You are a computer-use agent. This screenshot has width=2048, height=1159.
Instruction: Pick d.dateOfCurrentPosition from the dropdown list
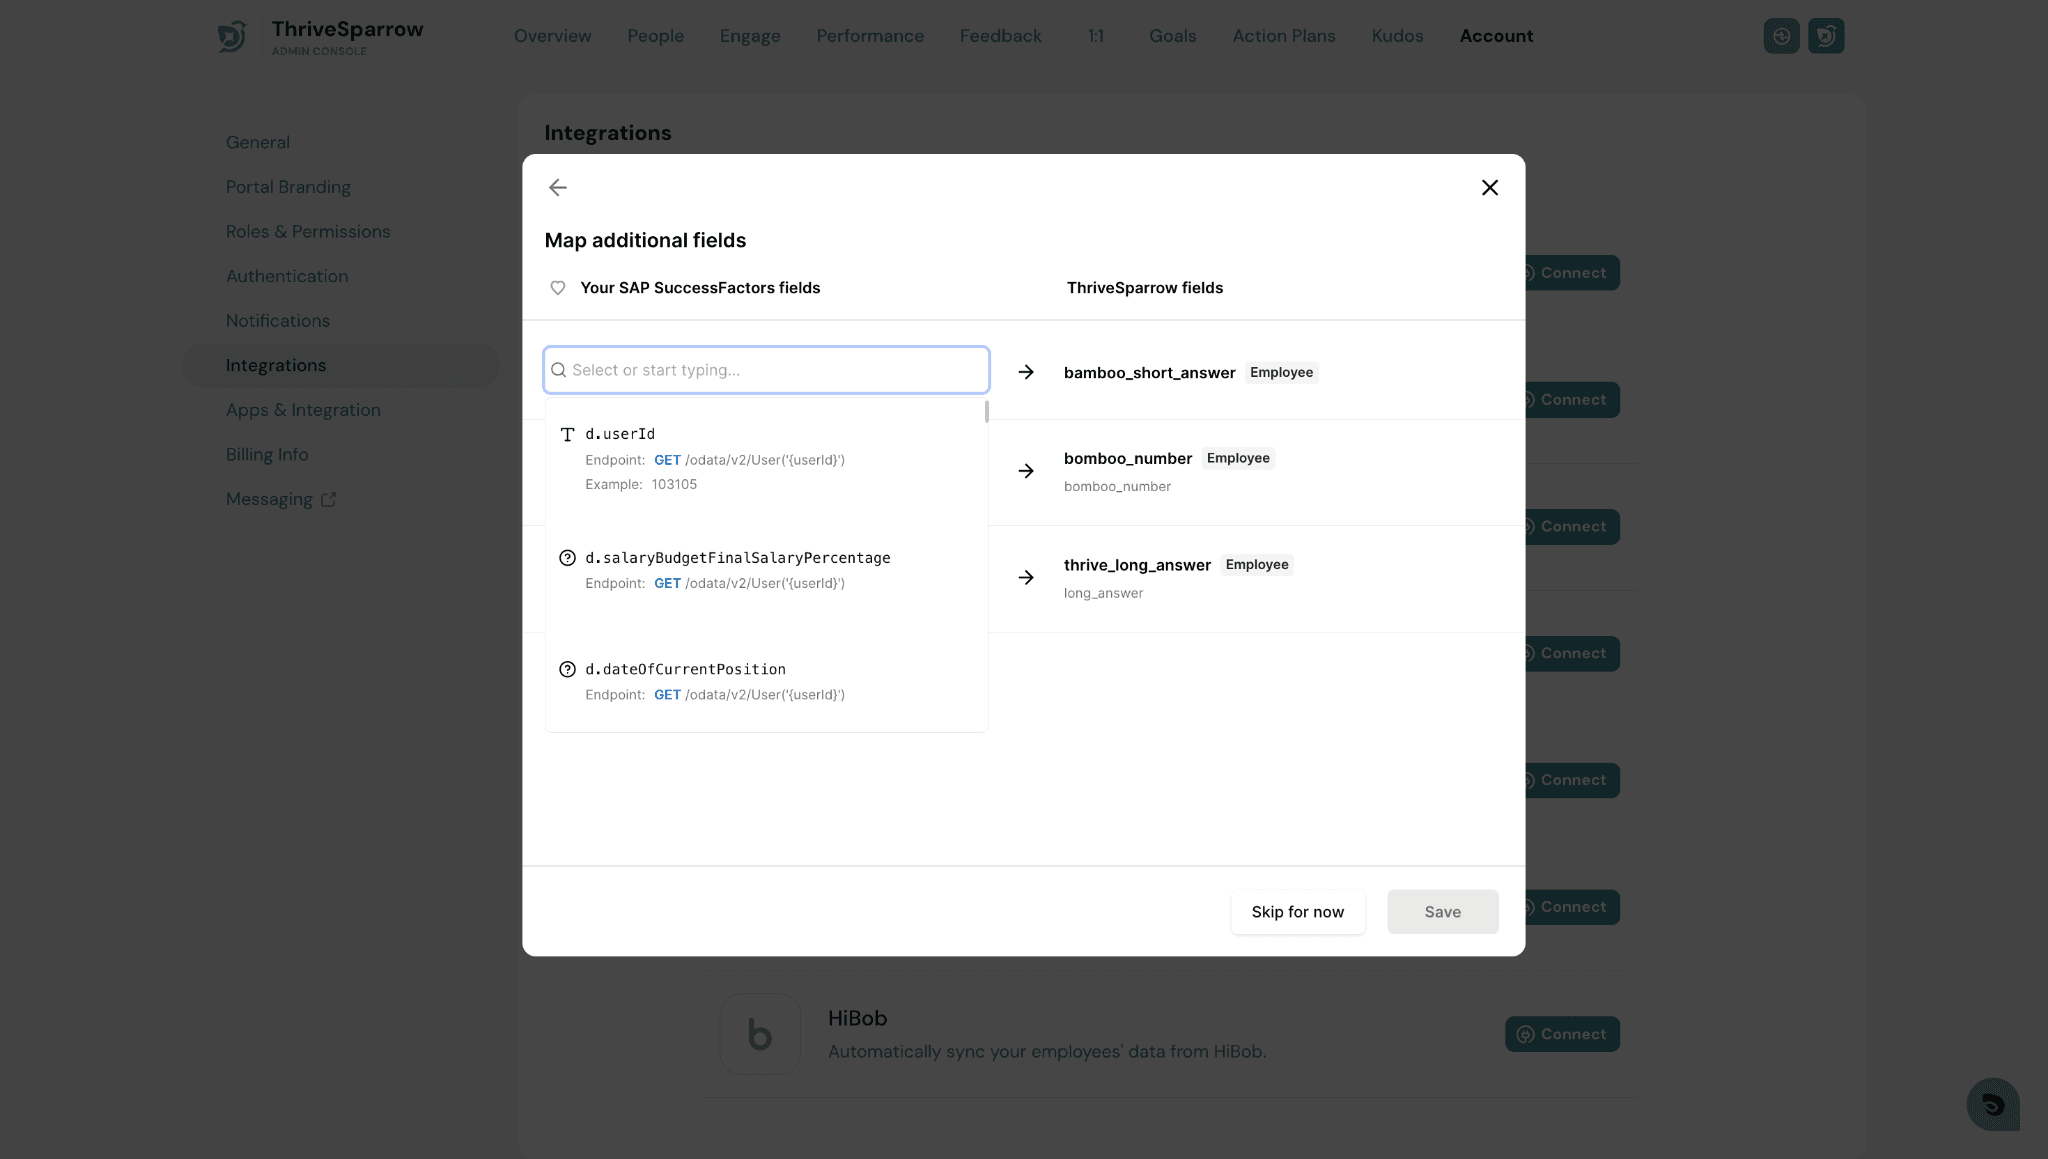click(767, 681)
